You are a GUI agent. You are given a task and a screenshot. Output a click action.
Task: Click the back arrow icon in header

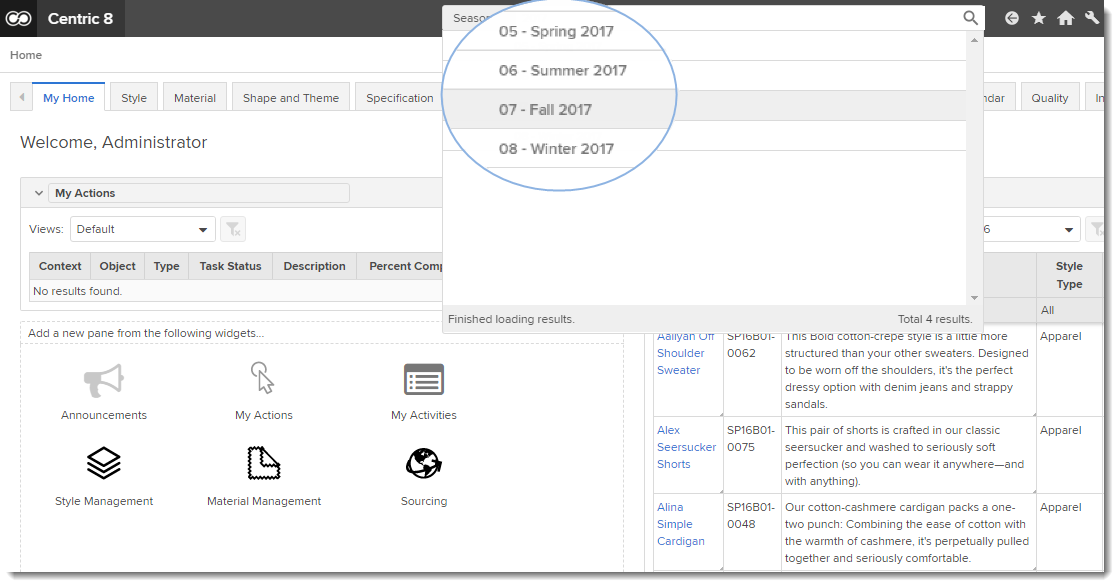point(1012,18)
